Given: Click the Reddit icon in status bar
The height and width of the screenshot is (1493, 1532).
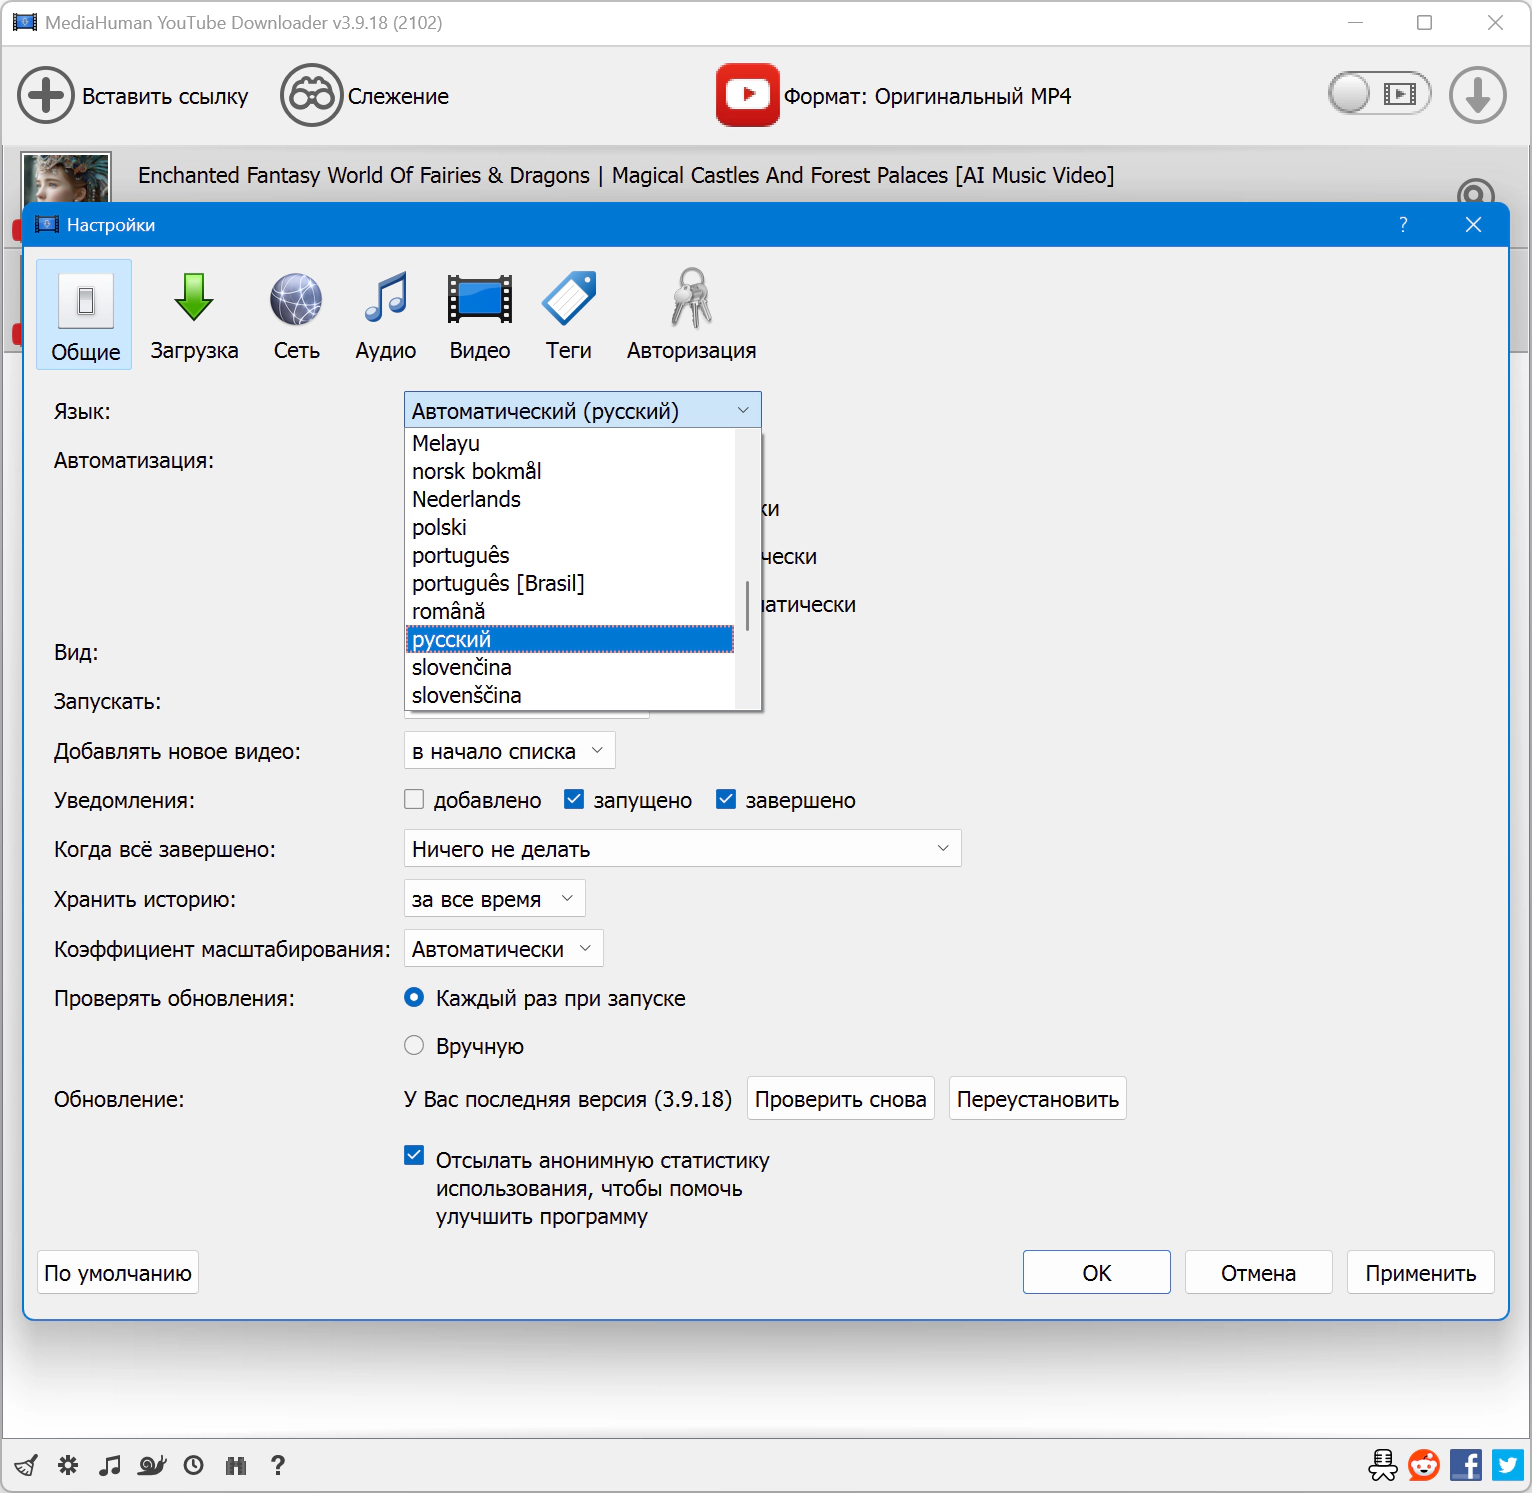Looking at the screenshot, I should (x=1424, y=1465).
